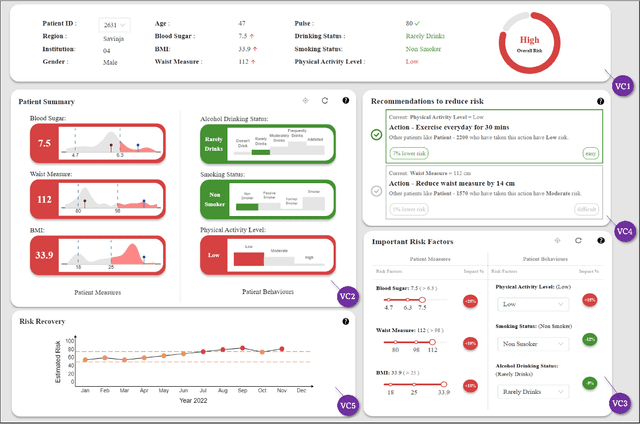Viewport: 640px width, 424px height.
Task: Click the Patient Summary help icon
Action: point(345,101)
